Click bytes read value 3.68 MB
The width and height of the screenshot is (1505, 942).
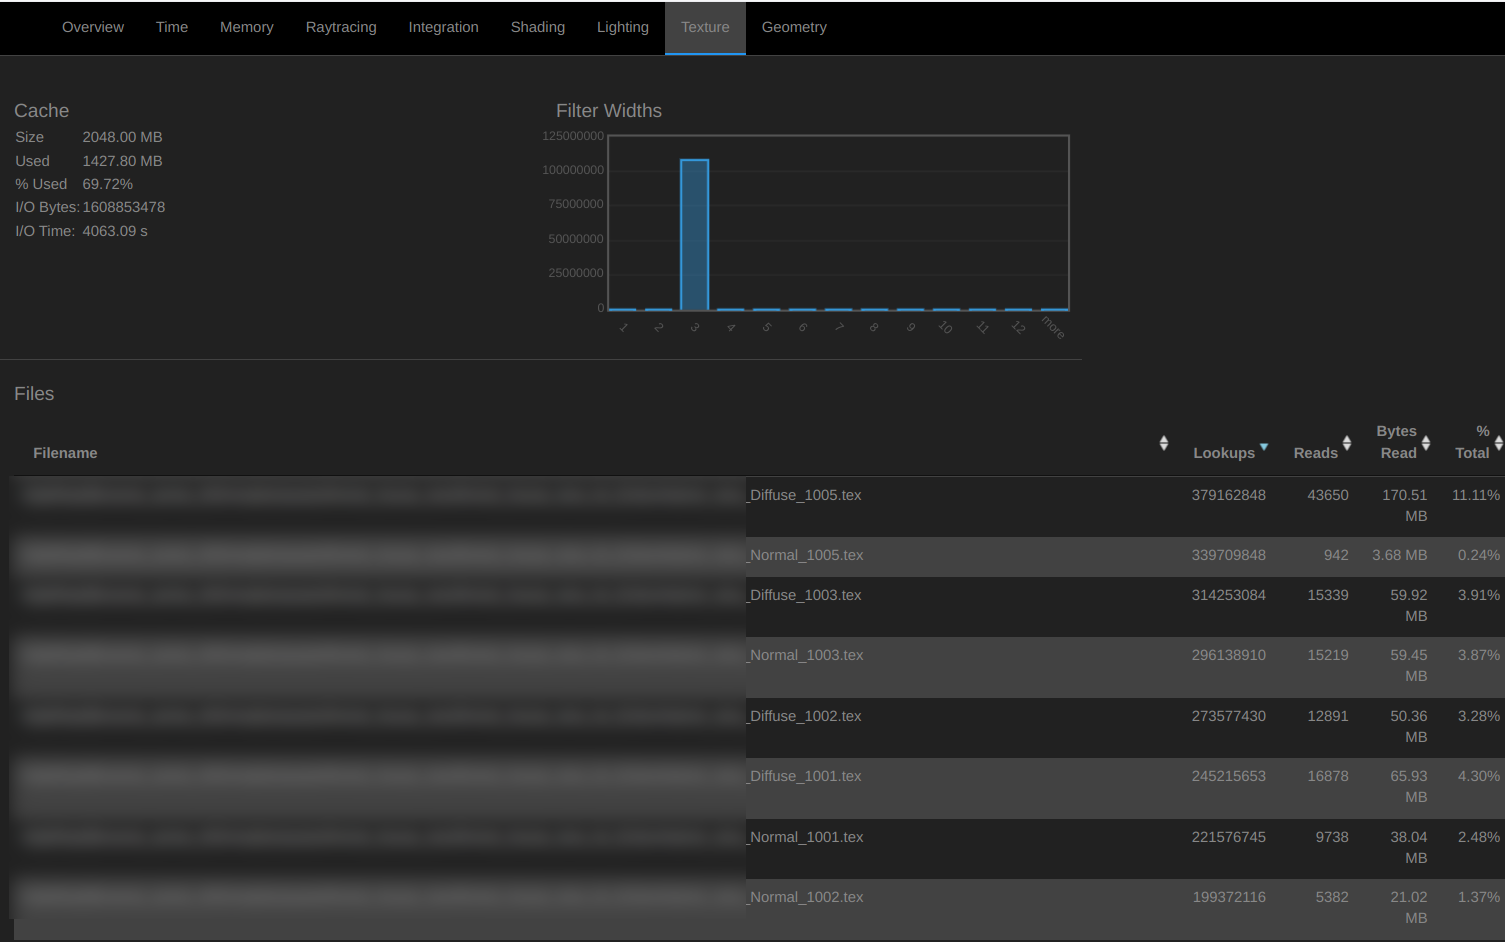pos(1399,555)
